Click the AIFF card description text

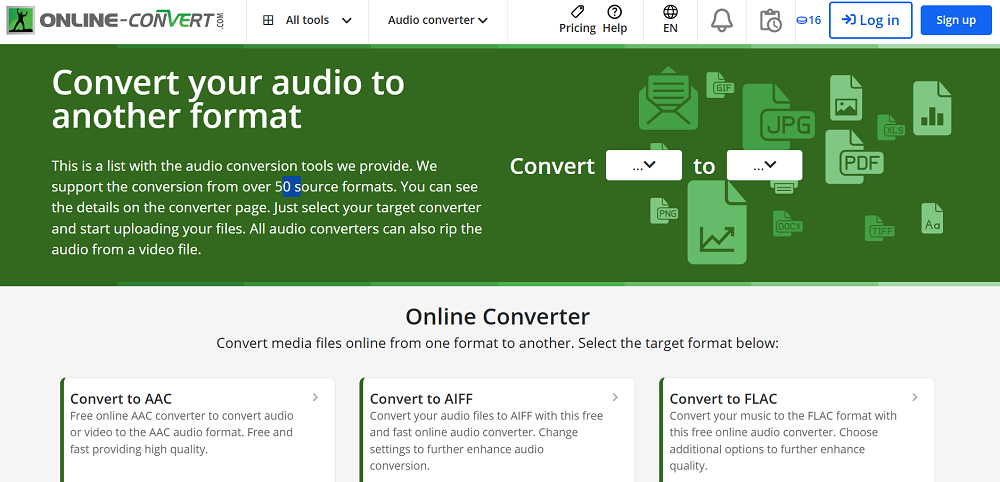click(x=487, y=441)
